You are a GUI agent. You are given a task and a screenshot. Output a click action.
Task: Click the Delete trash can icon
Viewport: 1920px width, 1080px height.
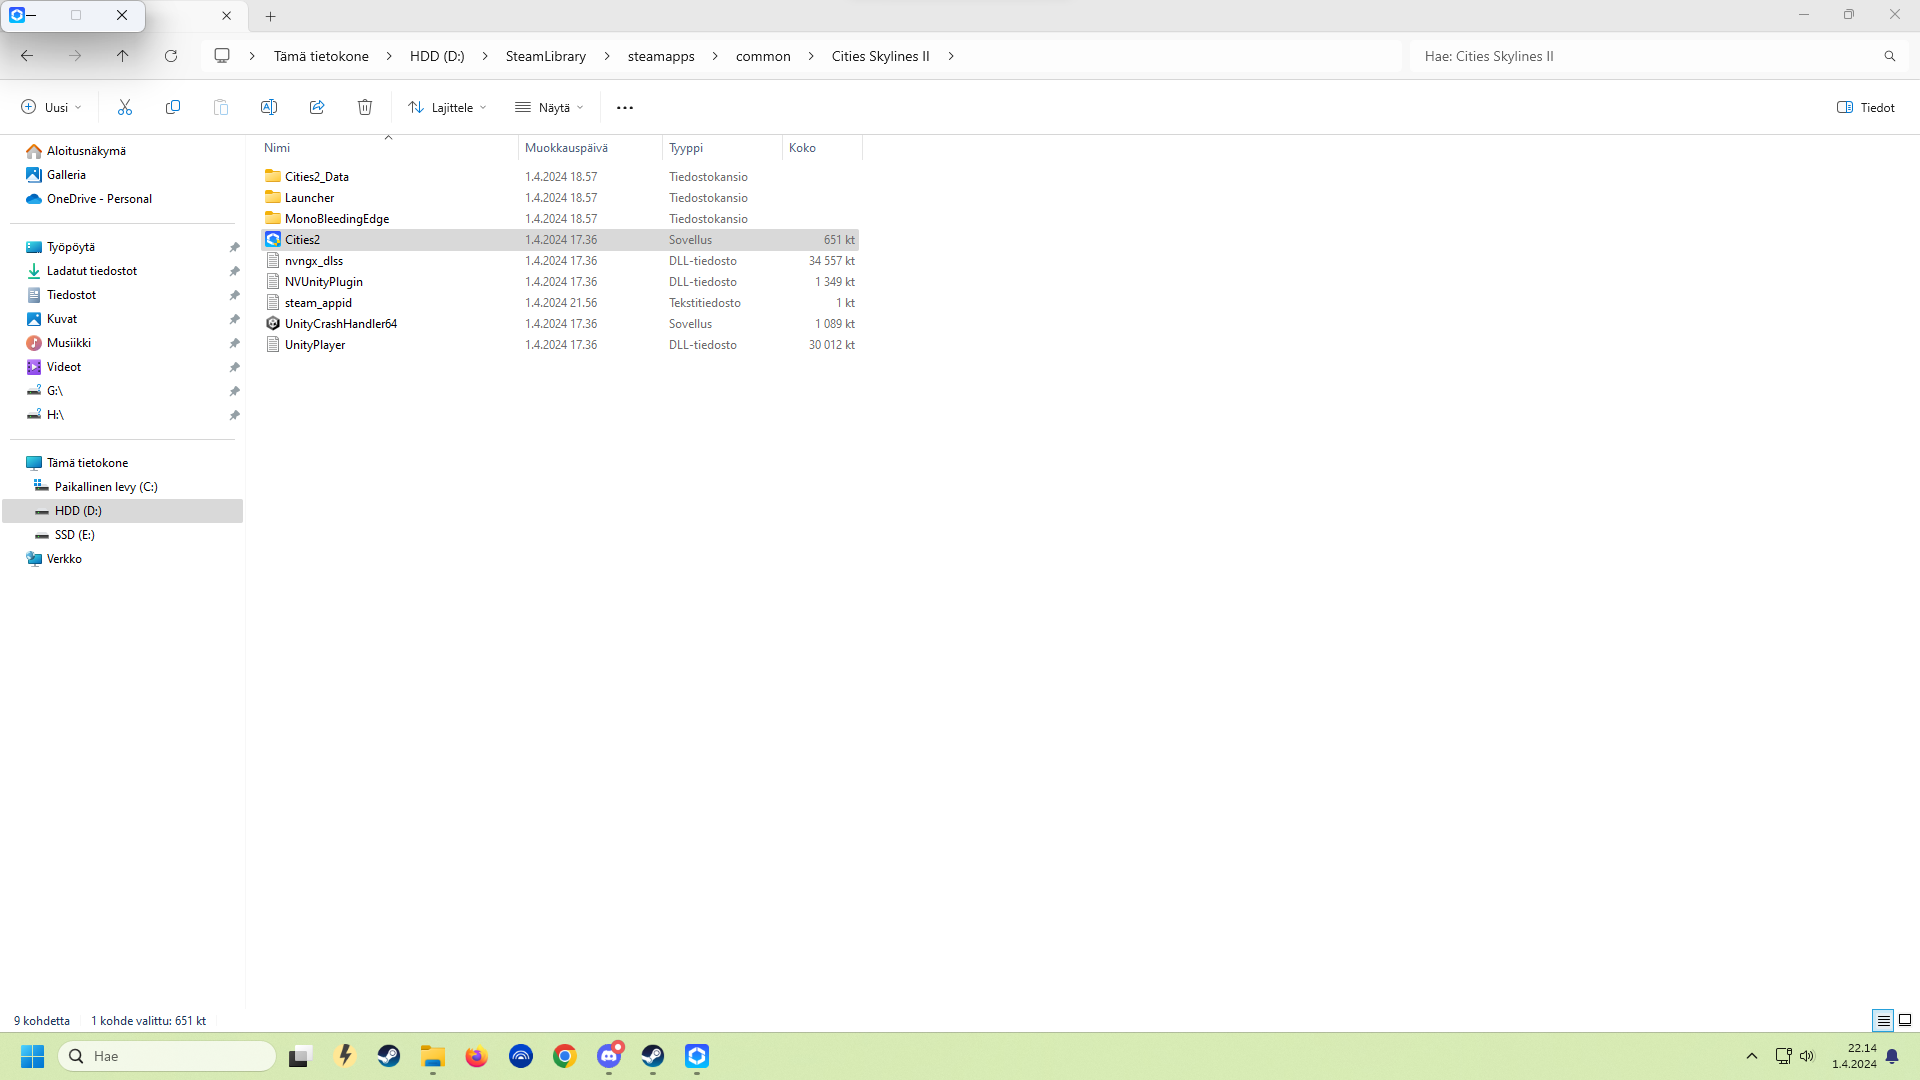click(365, 107)
